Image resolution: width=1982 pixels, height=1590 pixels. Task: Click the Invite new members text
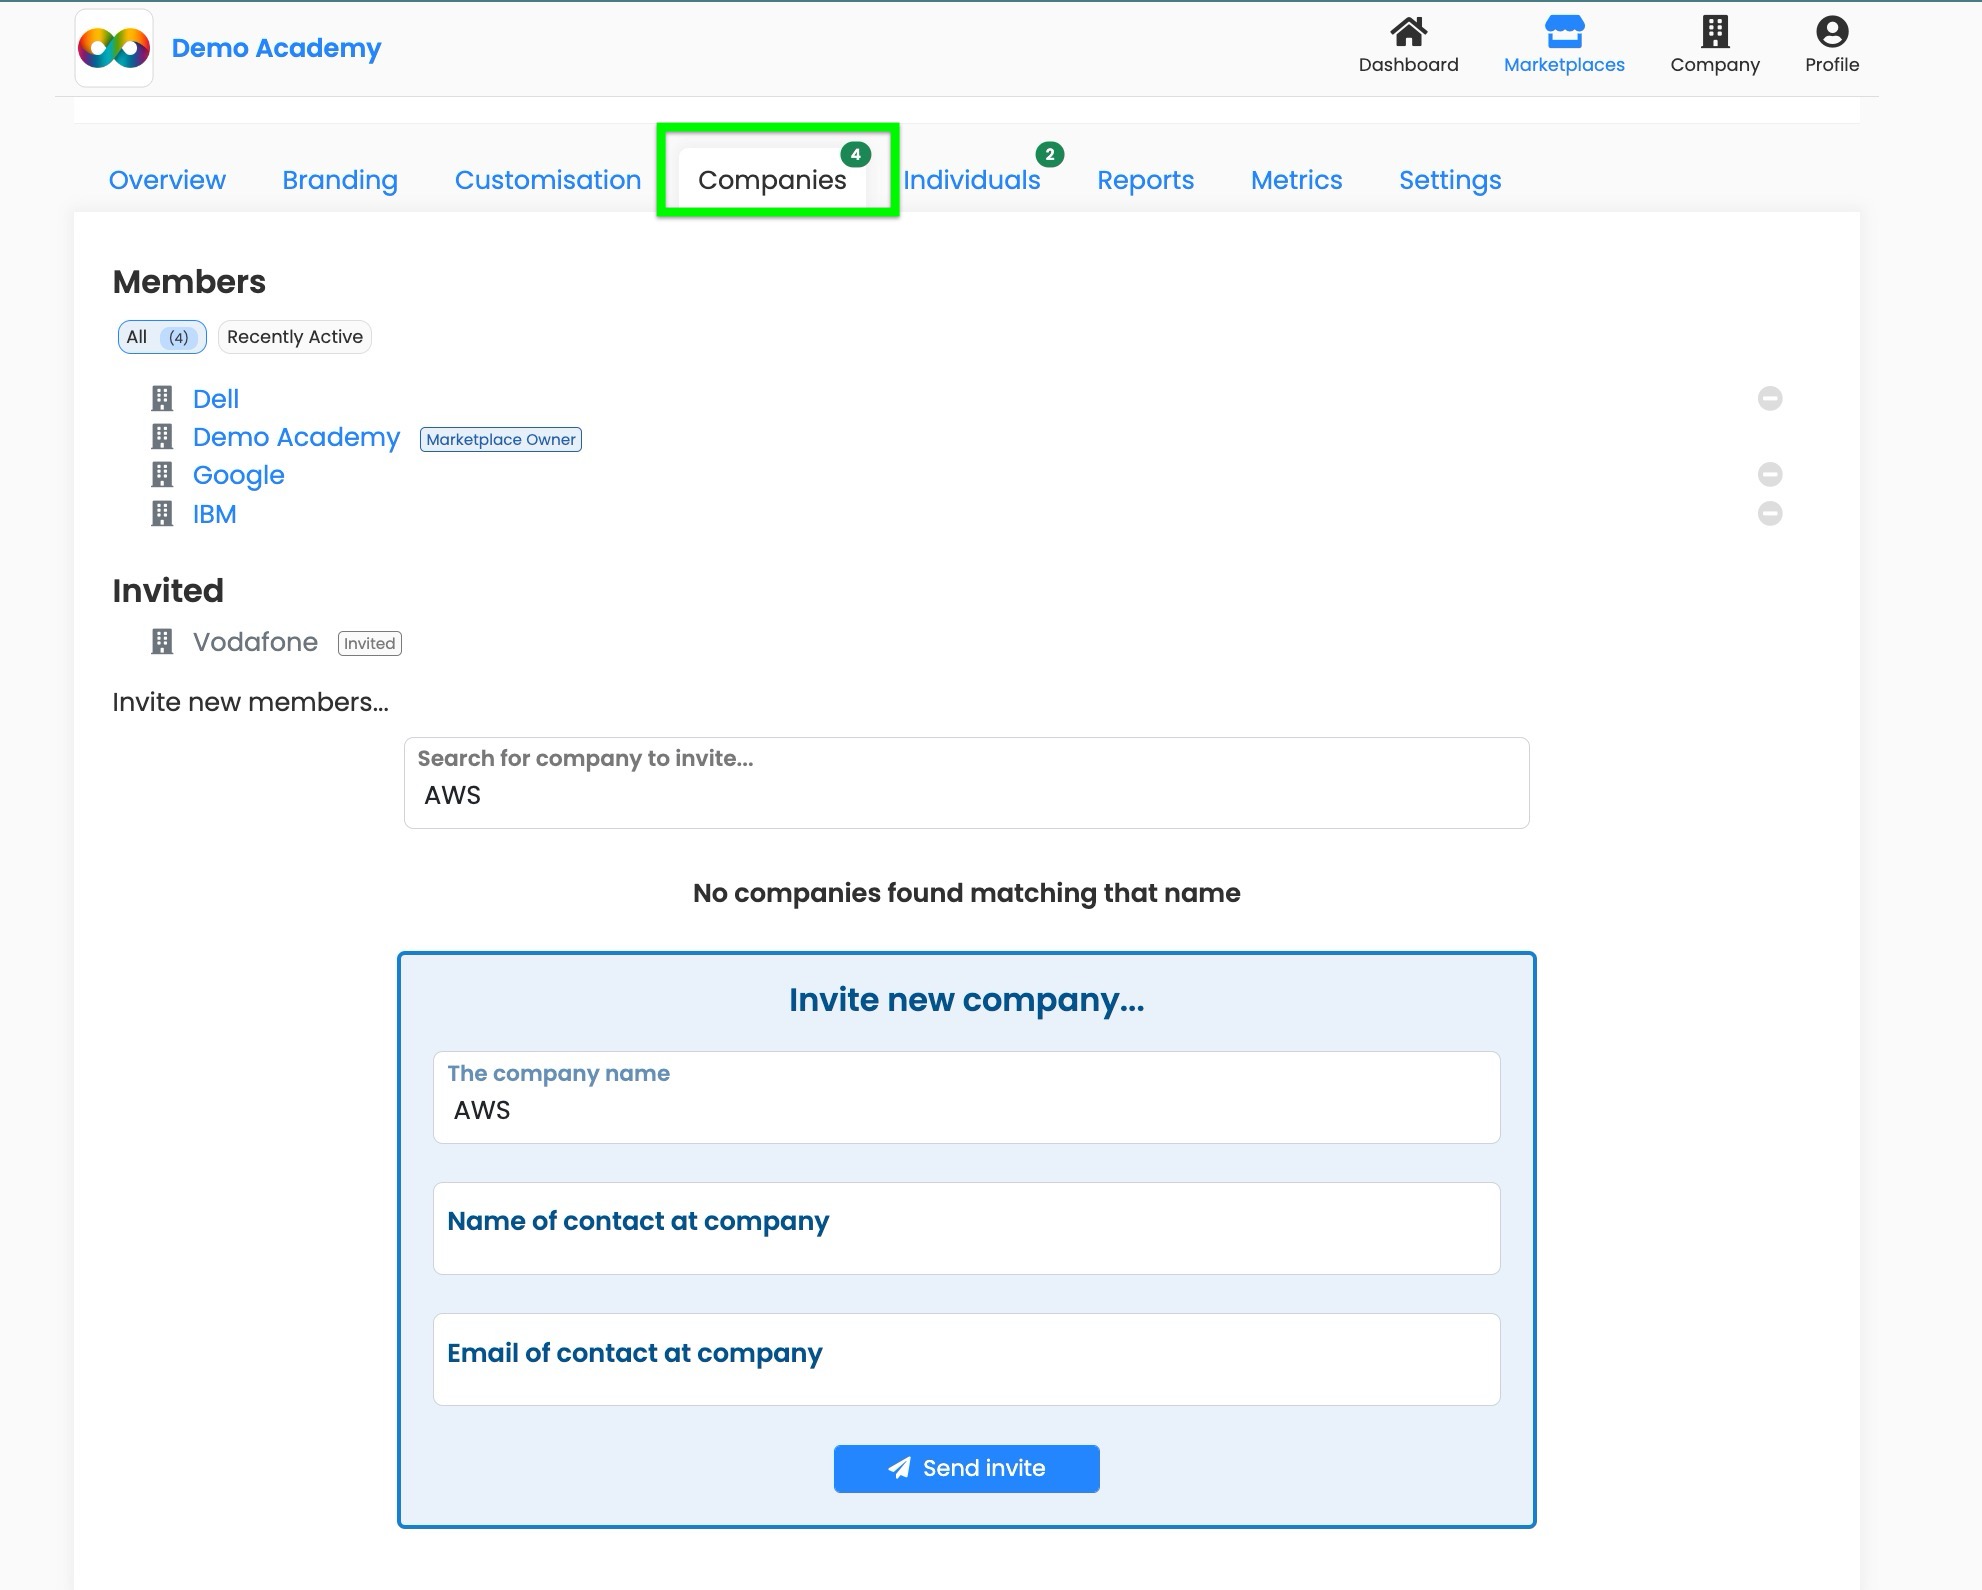click(x=251, y=702)
